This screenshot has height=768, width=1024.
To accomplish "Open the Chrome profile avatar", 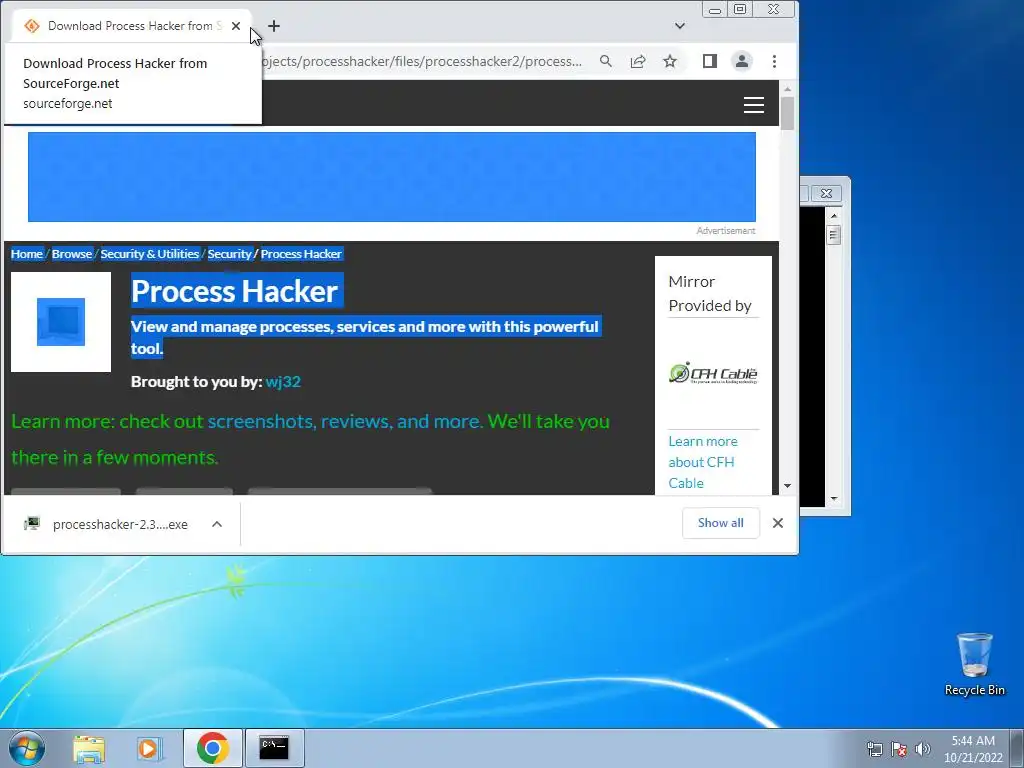I will [x=742, y=61].
